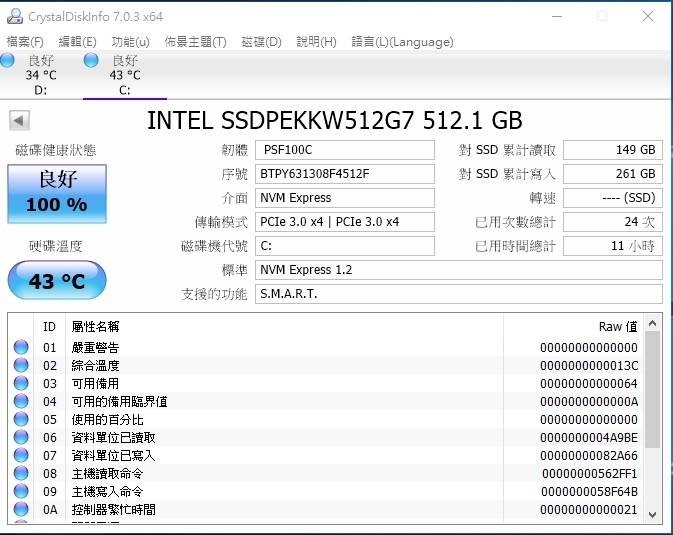Click total host reads value 149 GB
The height and width of the screenshot is (535, 673).
coord(612,150)
